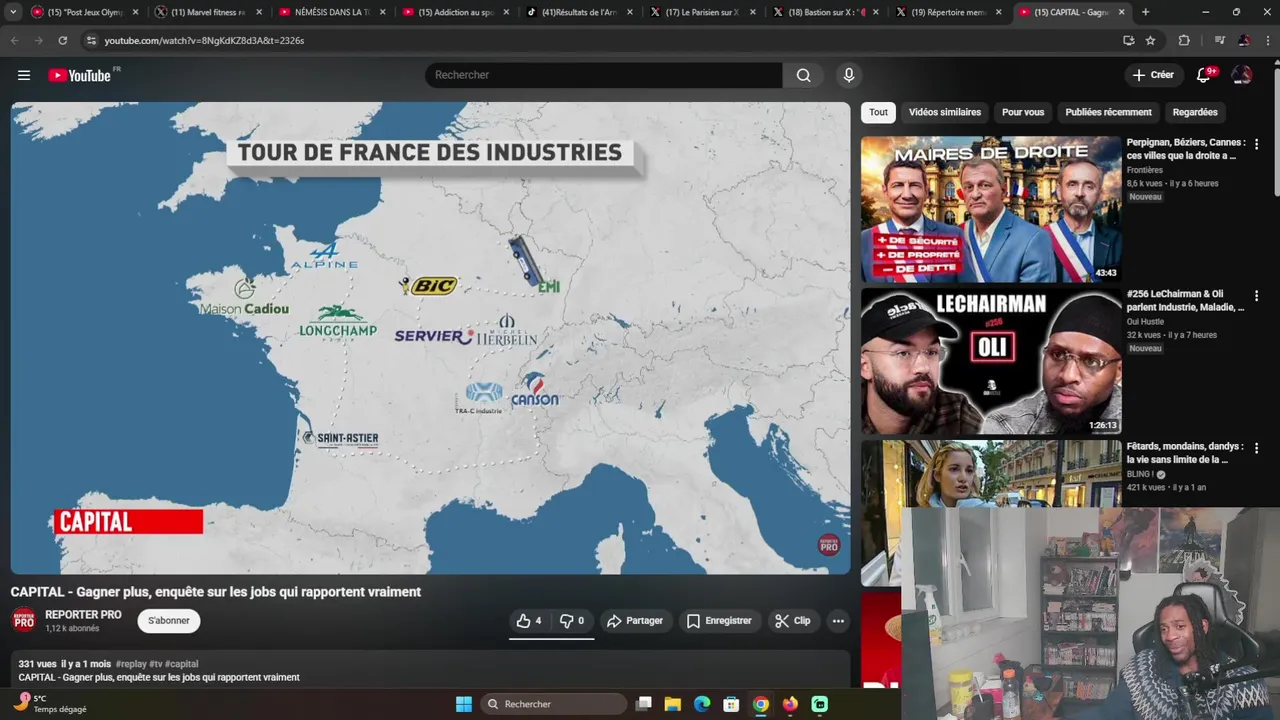Select the Tout filter chip
This screenshot has width=1280, height=720.
(x=878, y=112)
